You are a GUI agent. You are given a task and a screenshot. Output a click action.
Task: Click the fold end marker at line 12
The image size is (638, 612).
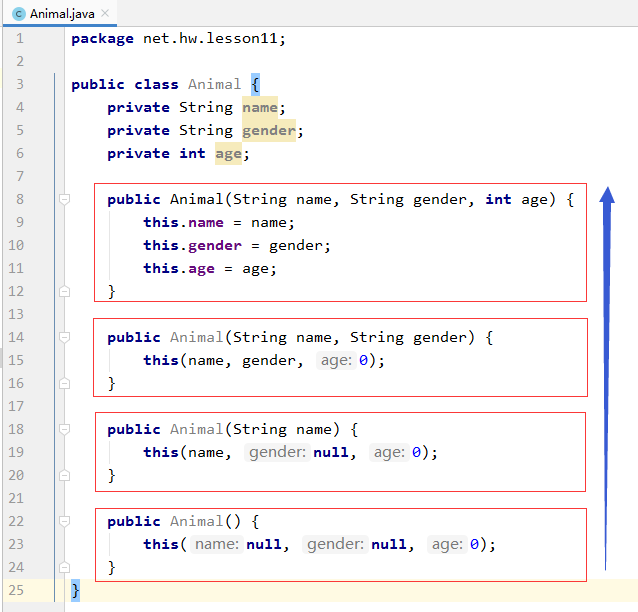pos(64,291)
